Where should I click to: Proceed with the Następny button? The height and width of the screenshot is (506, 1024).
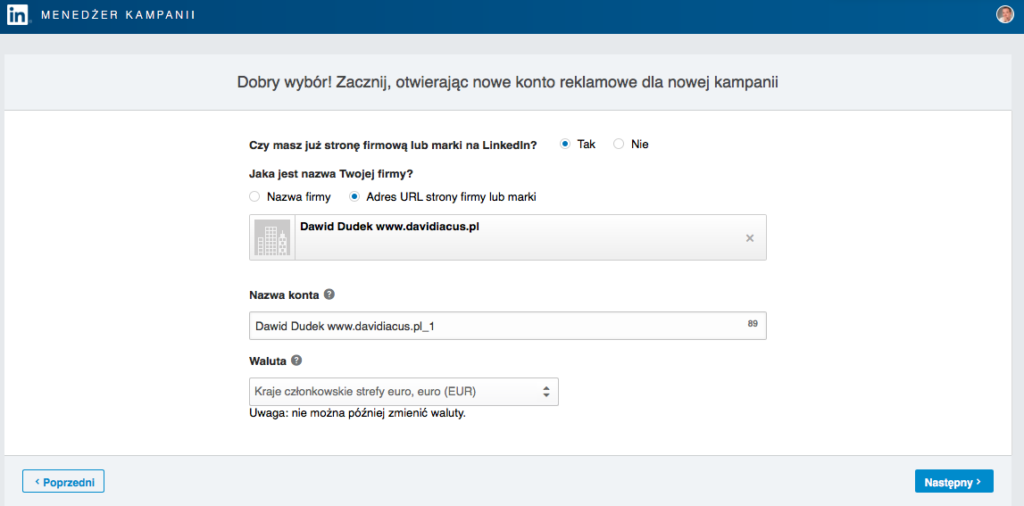pos(953,481)
